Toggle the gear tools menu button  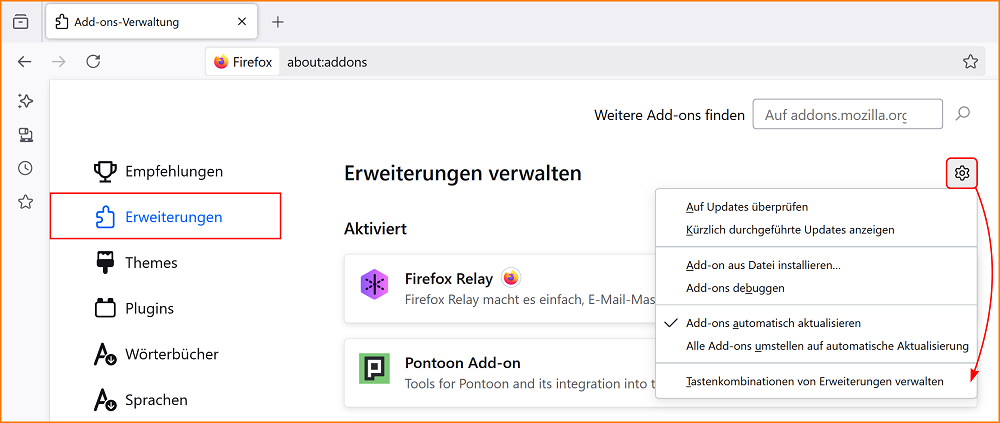[962, 173]
